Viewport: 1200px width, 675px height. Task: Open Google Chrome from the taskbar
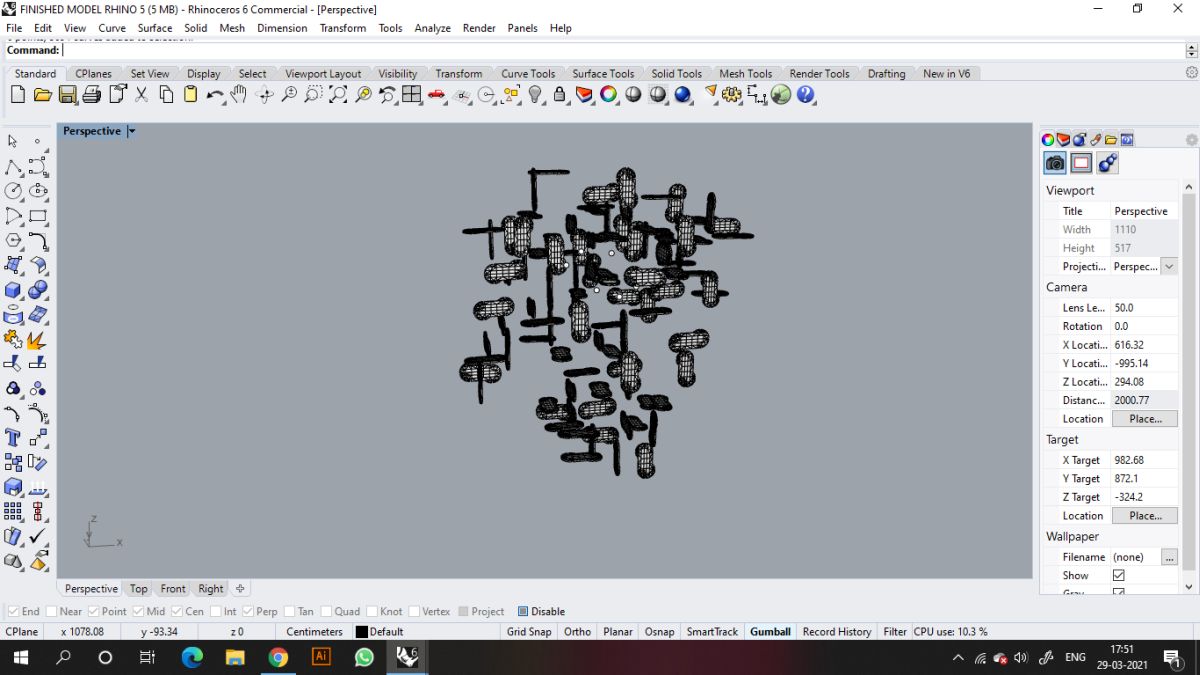[278, 657]
